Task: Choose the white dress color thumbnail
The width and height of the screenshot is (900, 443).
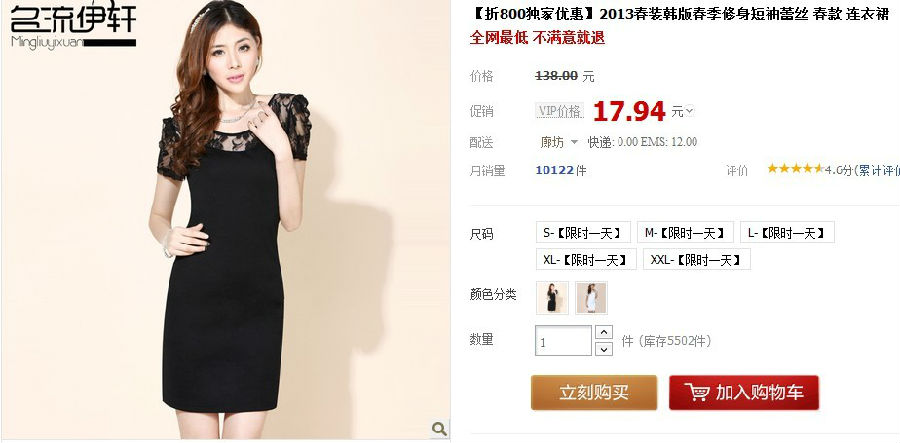Action: point(591,298)
